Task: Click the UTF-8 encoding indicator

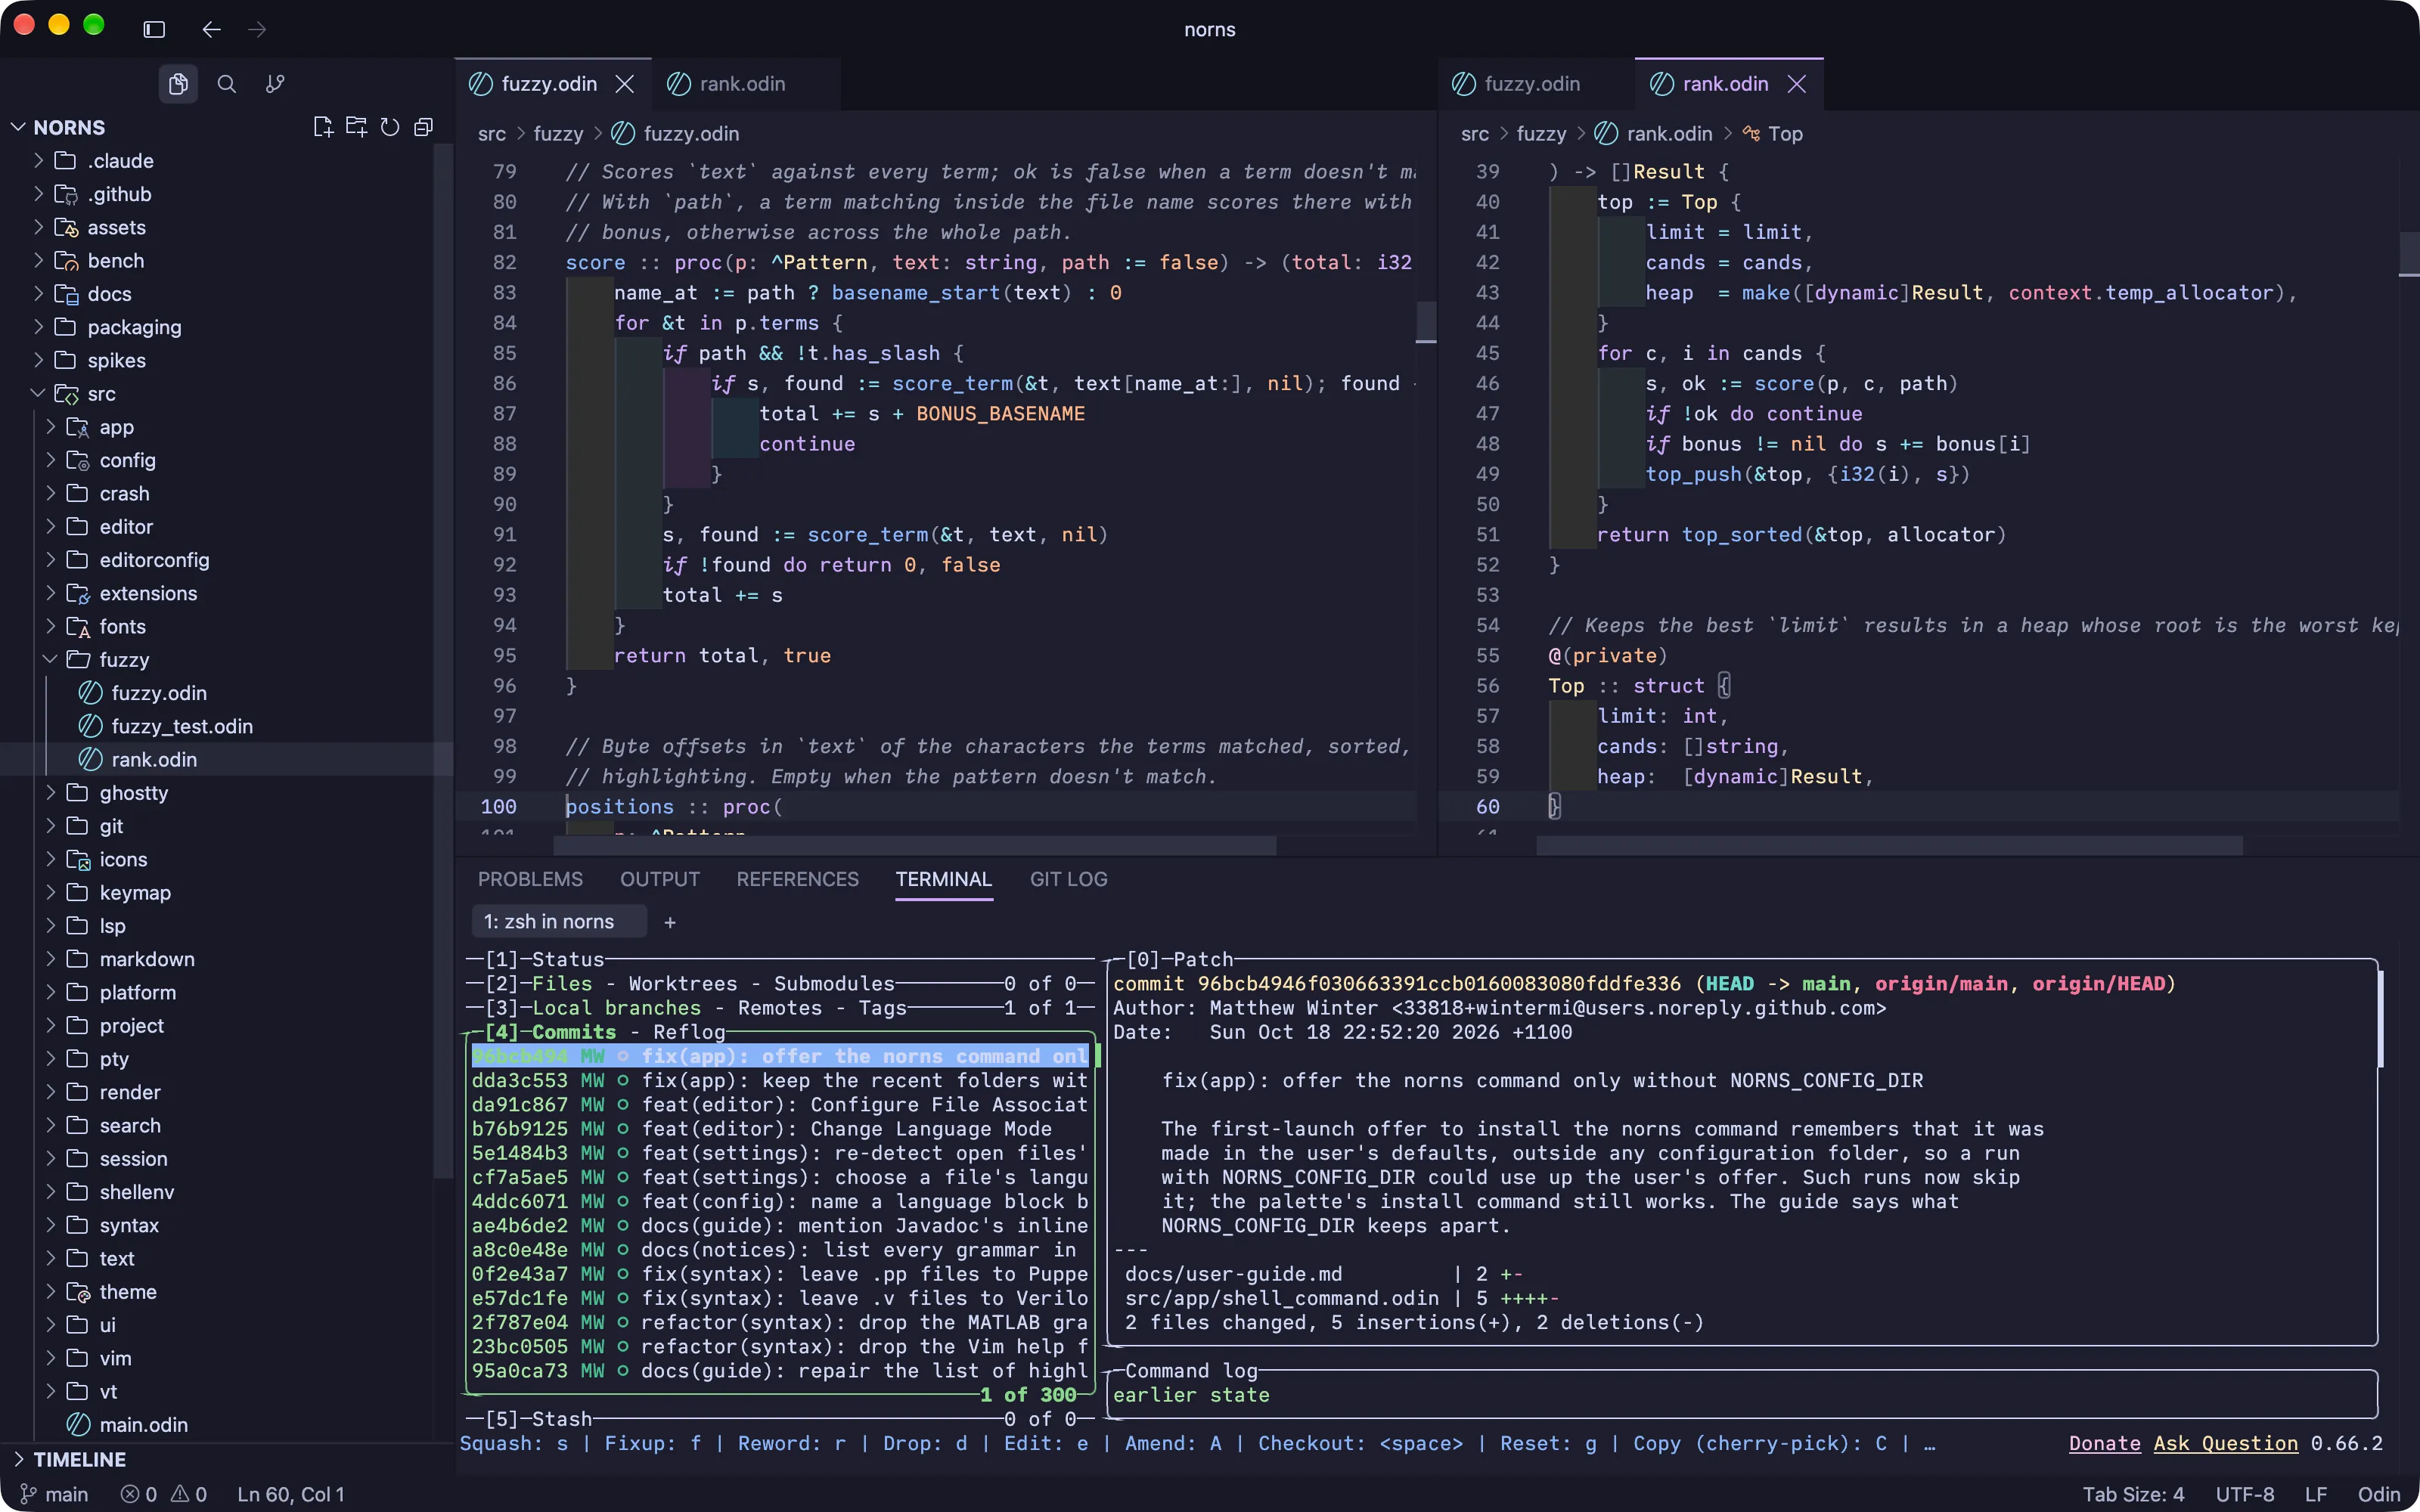Action: pos(2245,1494)
